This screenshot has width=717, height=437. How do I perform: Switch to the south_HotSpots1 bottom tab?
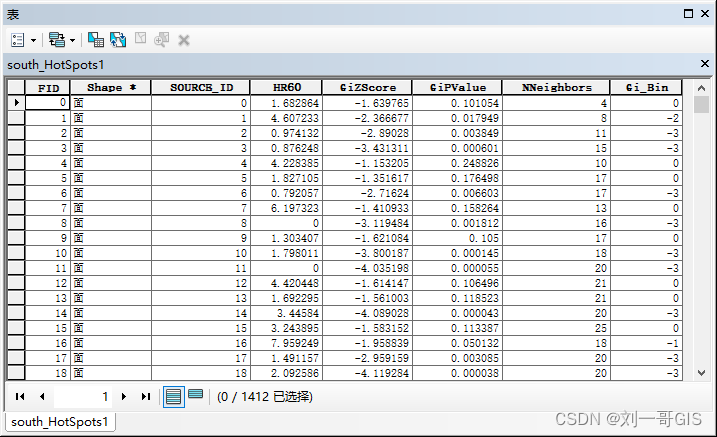(x=60, y=421)
